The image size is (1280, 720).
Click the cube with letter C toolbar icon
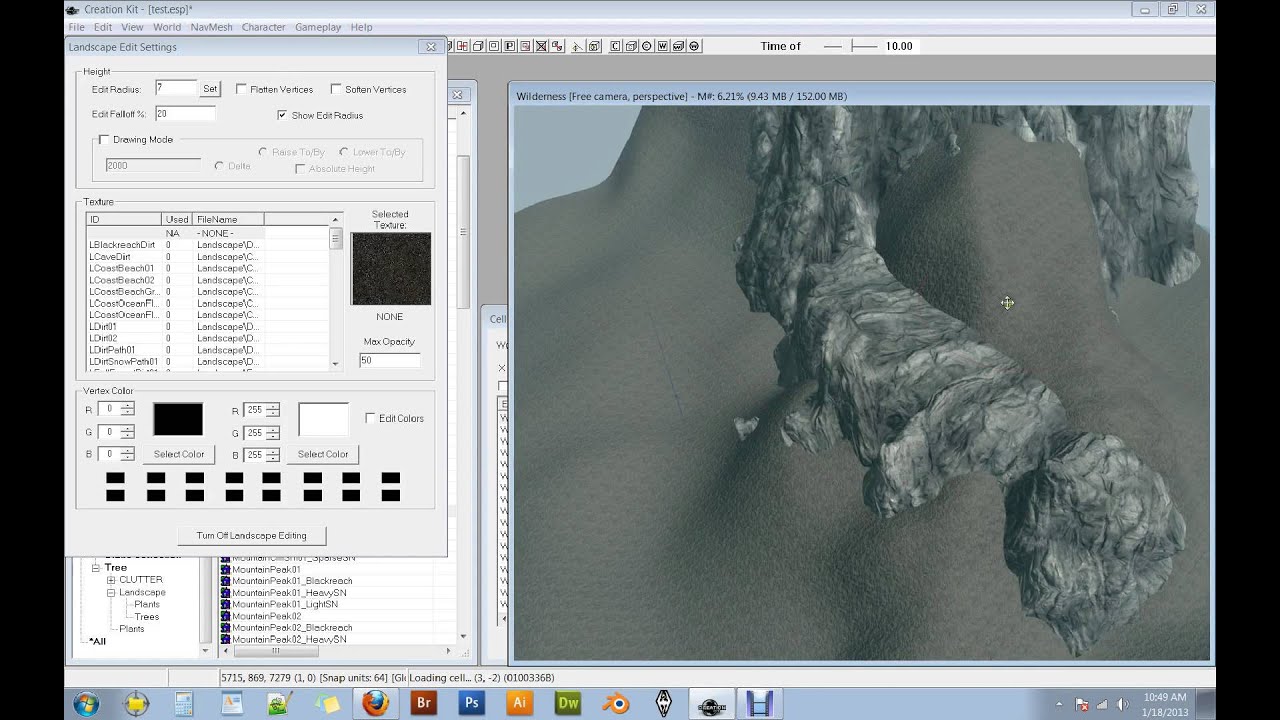pos(631,46)
